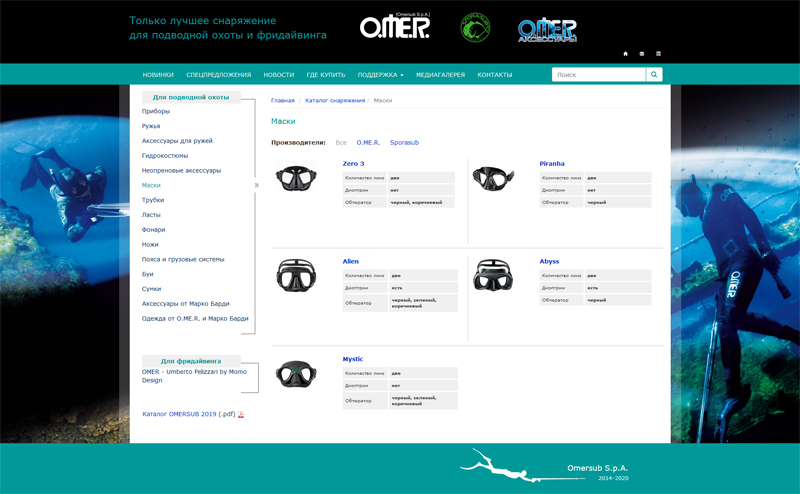Open the Ружья category
The height and width of the screenshot is (494, 800).
pos(151,126)
